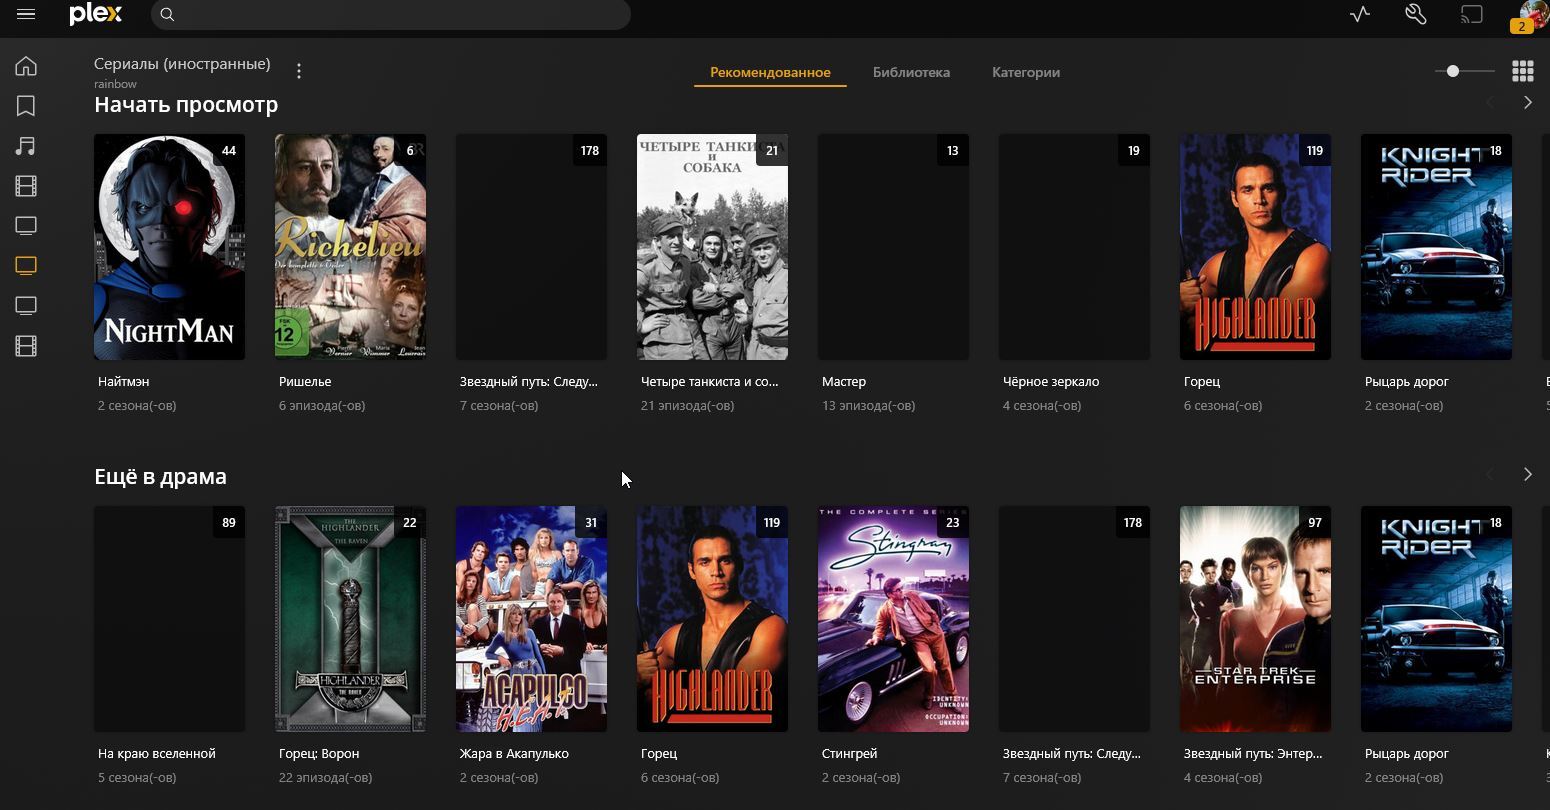Open settings with the wrench icon

[1415, 14]
